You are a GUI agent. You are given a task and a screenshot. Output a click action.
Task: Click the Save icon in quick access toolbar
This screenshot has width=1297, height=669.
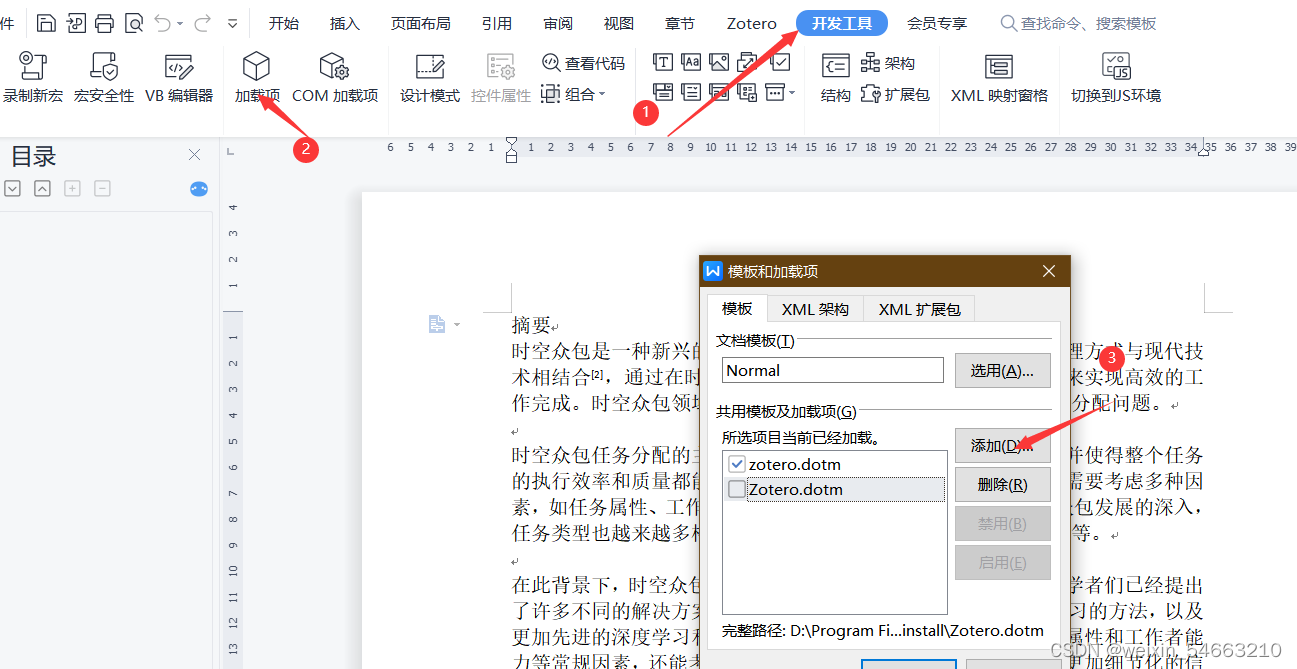[x=46, y=22]
